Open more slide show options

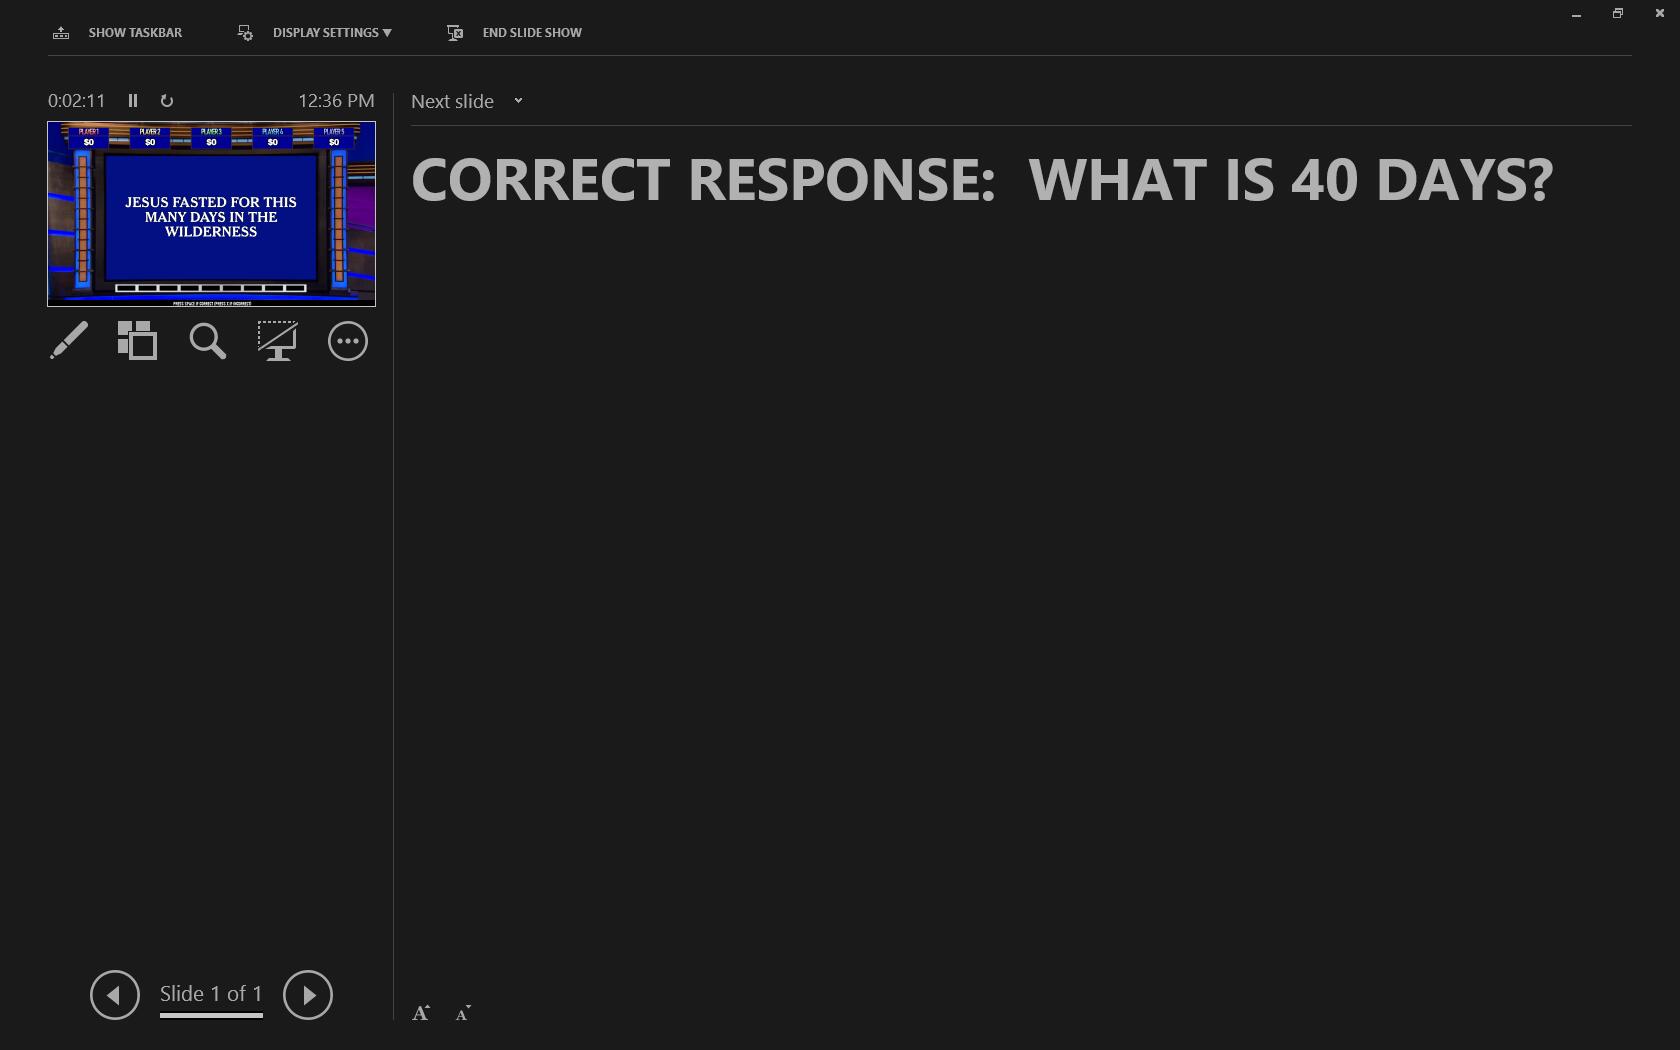(x=348, y=341)
